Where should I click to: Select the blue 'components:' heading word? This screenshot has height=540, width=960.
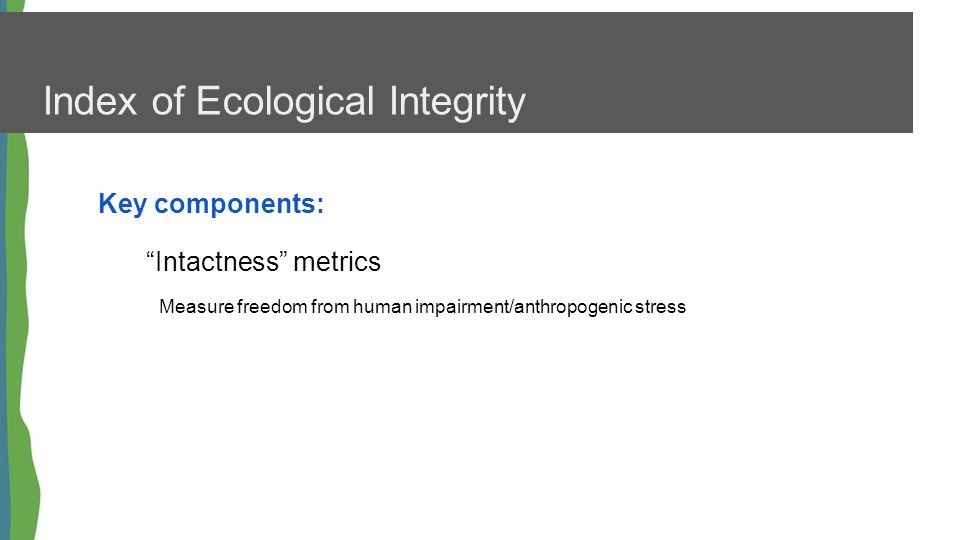[239, 204]
